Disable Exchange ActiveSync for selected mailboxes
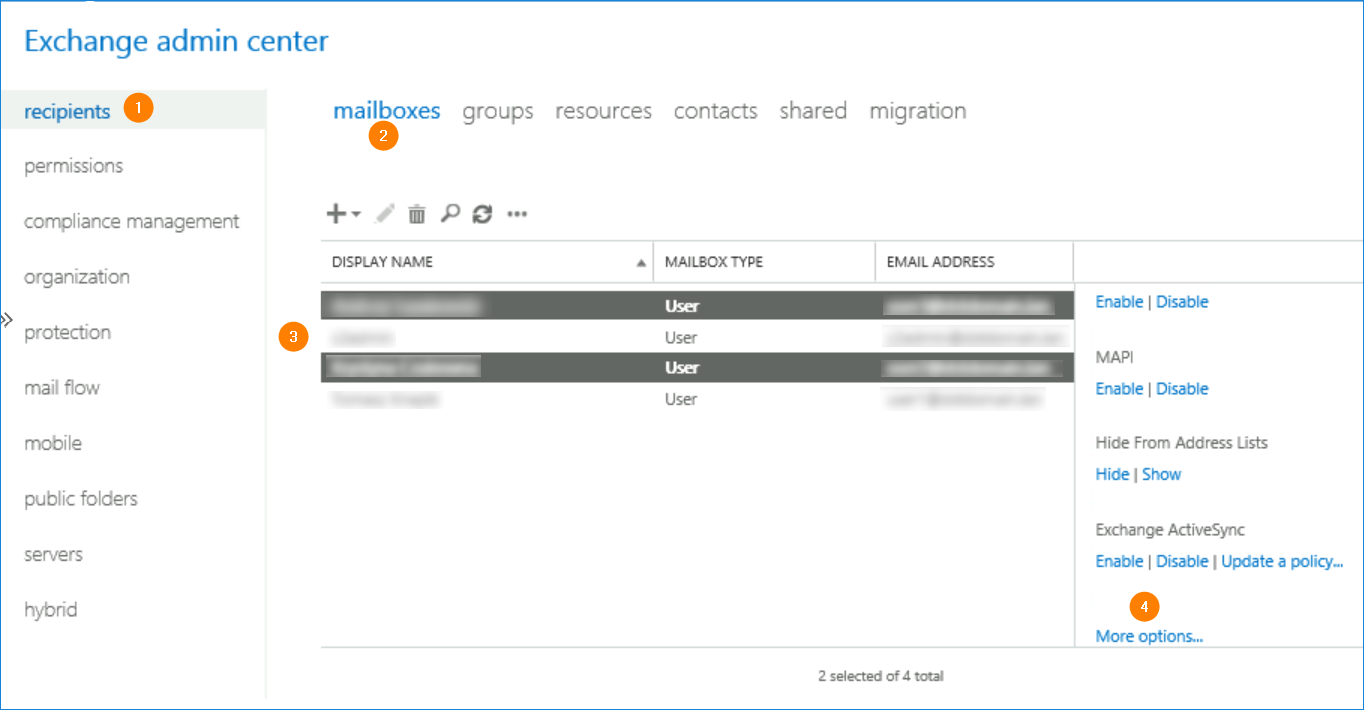The height and width of the screenshot is (710, 1364). [x=1182, y=561]
